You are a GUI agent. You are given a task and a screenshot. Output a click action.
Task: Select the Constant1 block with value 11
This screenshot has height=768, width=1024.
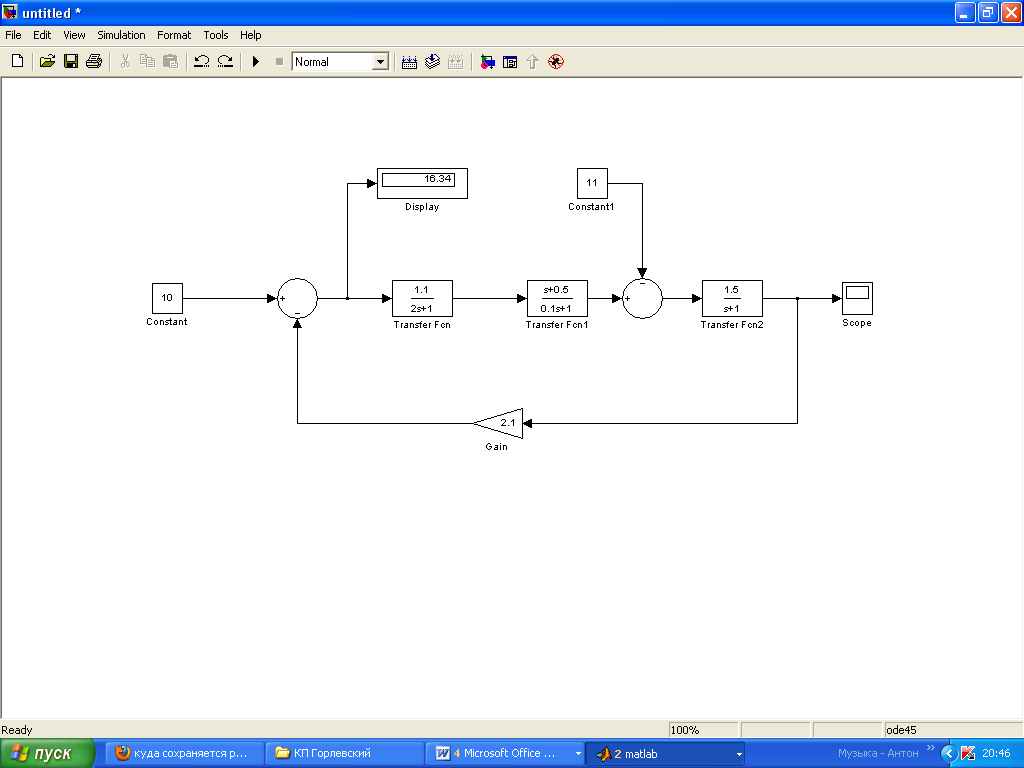pos(592,184)
